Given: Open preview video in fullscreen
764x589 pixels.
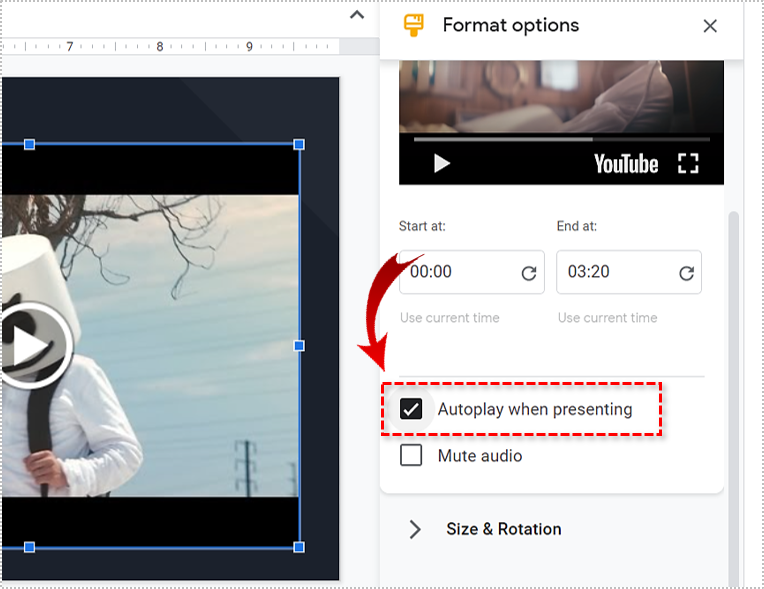Looking at the screenshot, I should 688,163.
